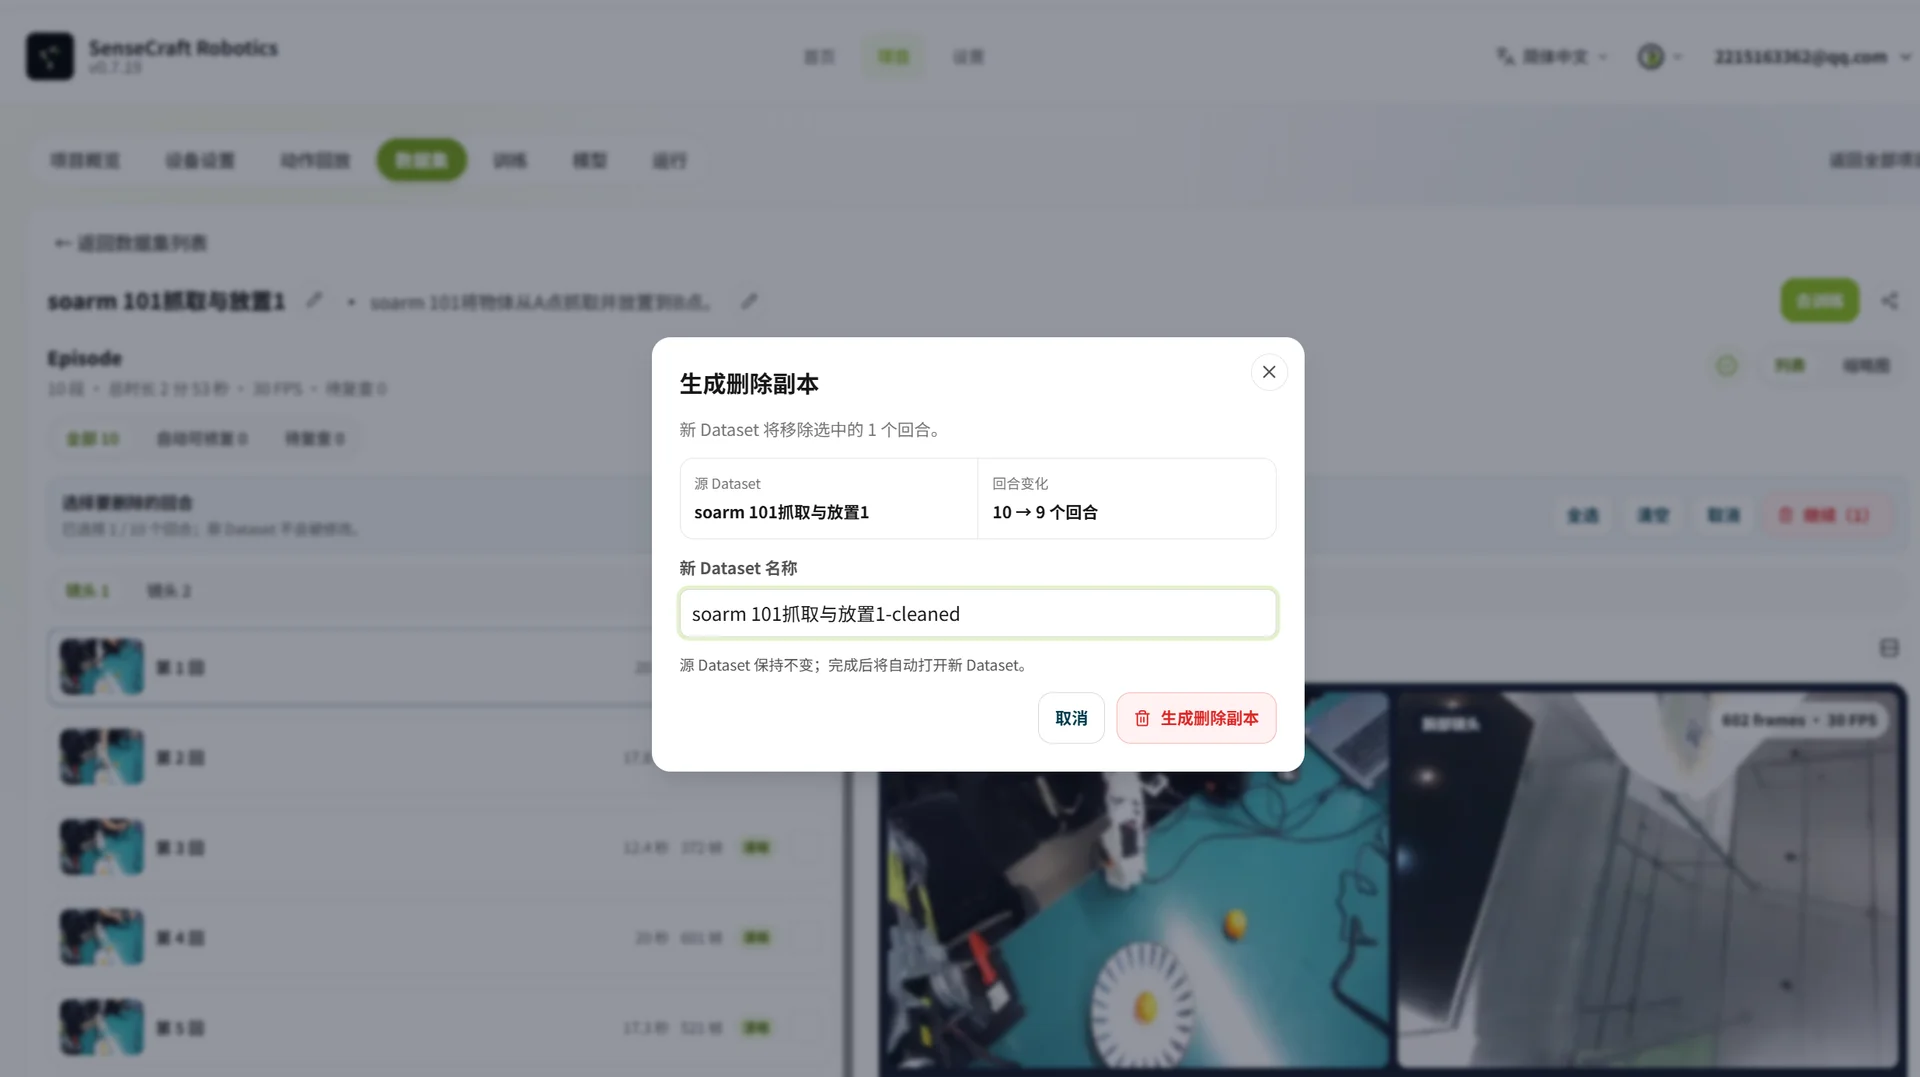The height and width of the screenshot is (1077, 1920).
Task: Open episode 4 thumbnail in list
Action: click(x=101, y=937)
